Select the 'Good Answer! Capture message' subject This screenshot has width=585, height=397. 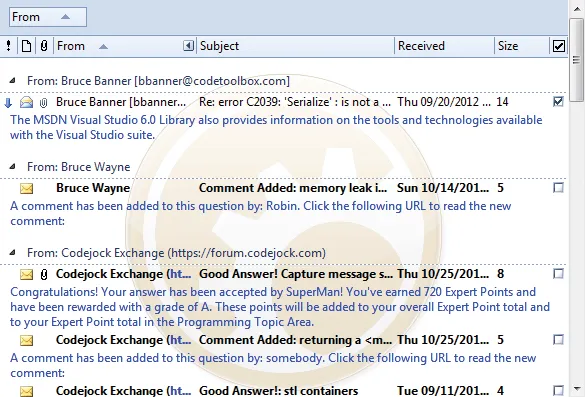[x=296, y=274]
